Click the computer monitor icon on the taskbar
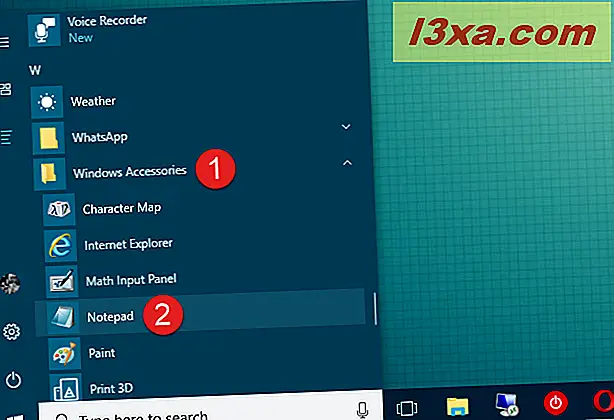Viewport: 614px width, 420px height. click(x=507, y=404)
